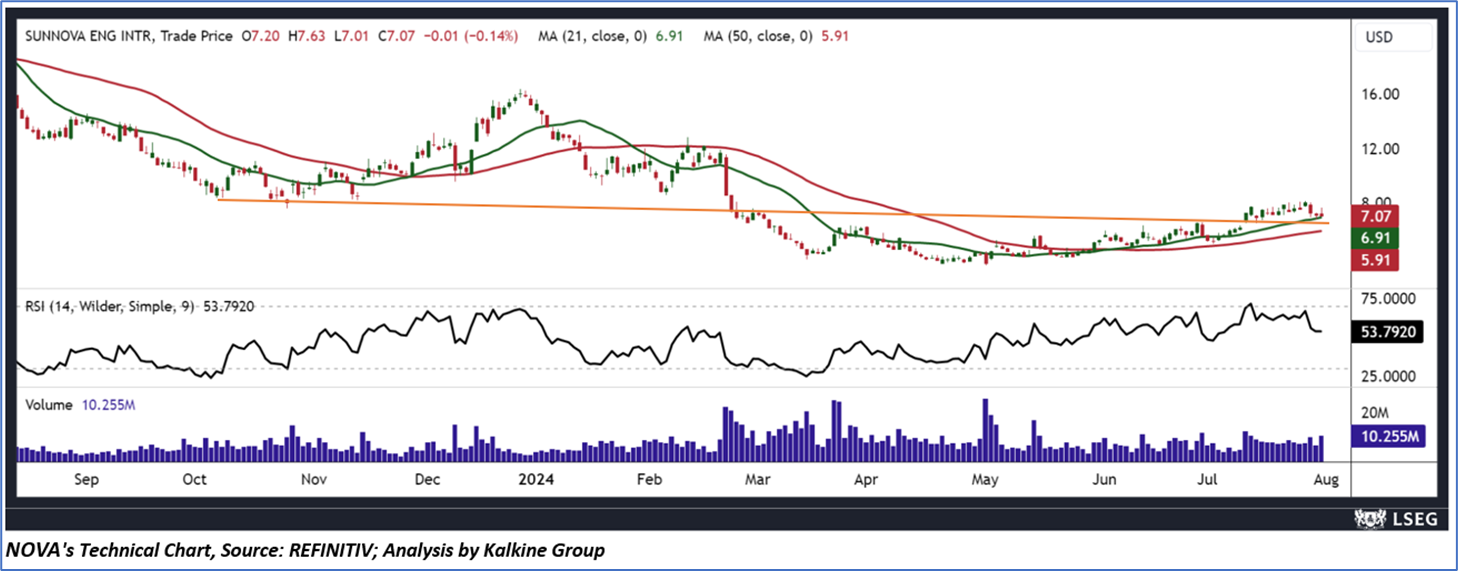
Task: Click the 25.0000 RSI axis label
Action: 1386,377
